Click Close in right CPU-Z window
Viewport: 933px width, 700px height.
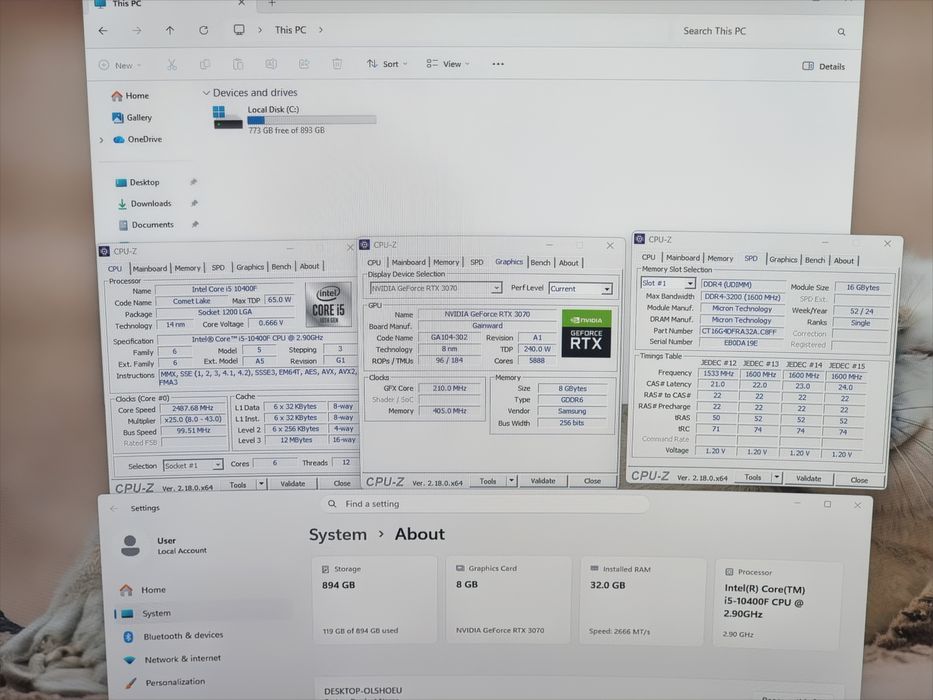click(x=859, y=480)
